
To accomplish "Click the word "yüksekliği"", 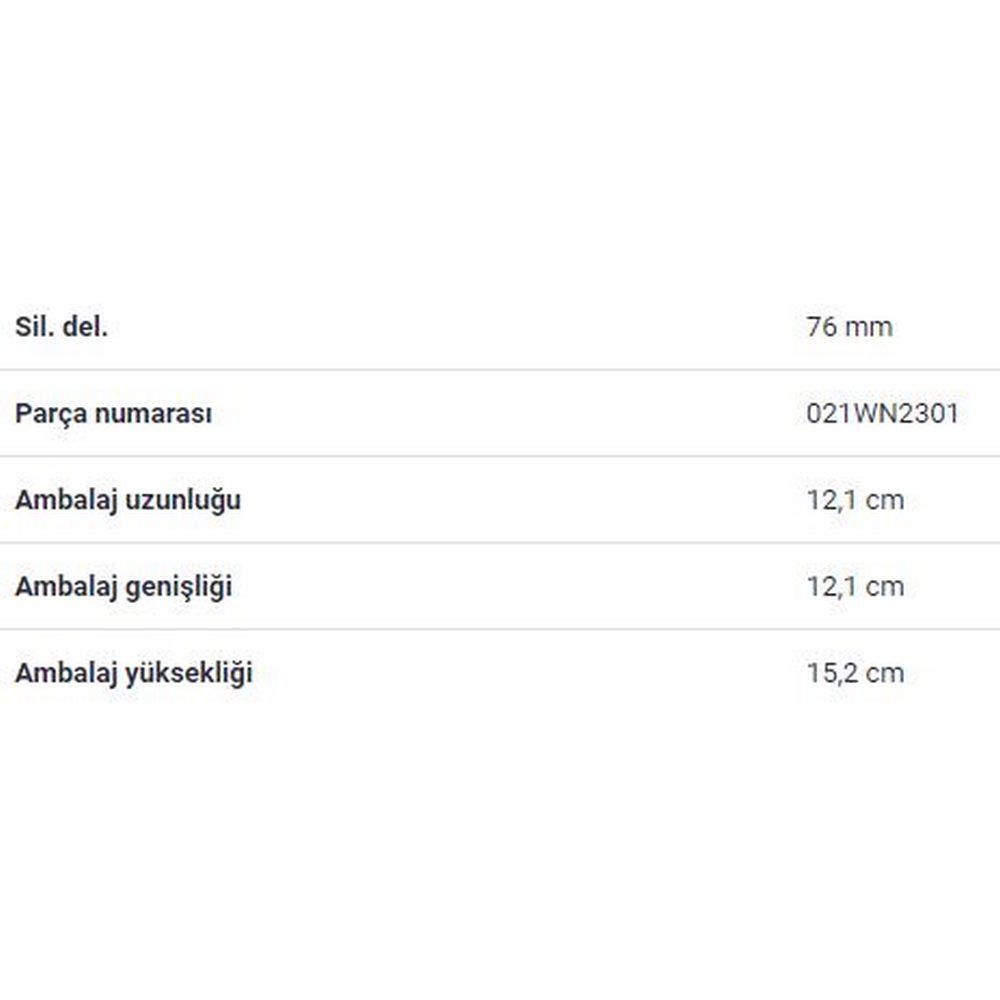I will (188, 673).
